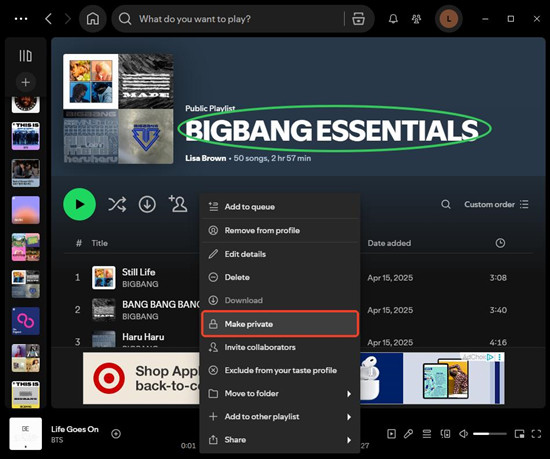Click the Still Life album thumbnail
This screenshot has height=459, width=550.
pos(103,277)
